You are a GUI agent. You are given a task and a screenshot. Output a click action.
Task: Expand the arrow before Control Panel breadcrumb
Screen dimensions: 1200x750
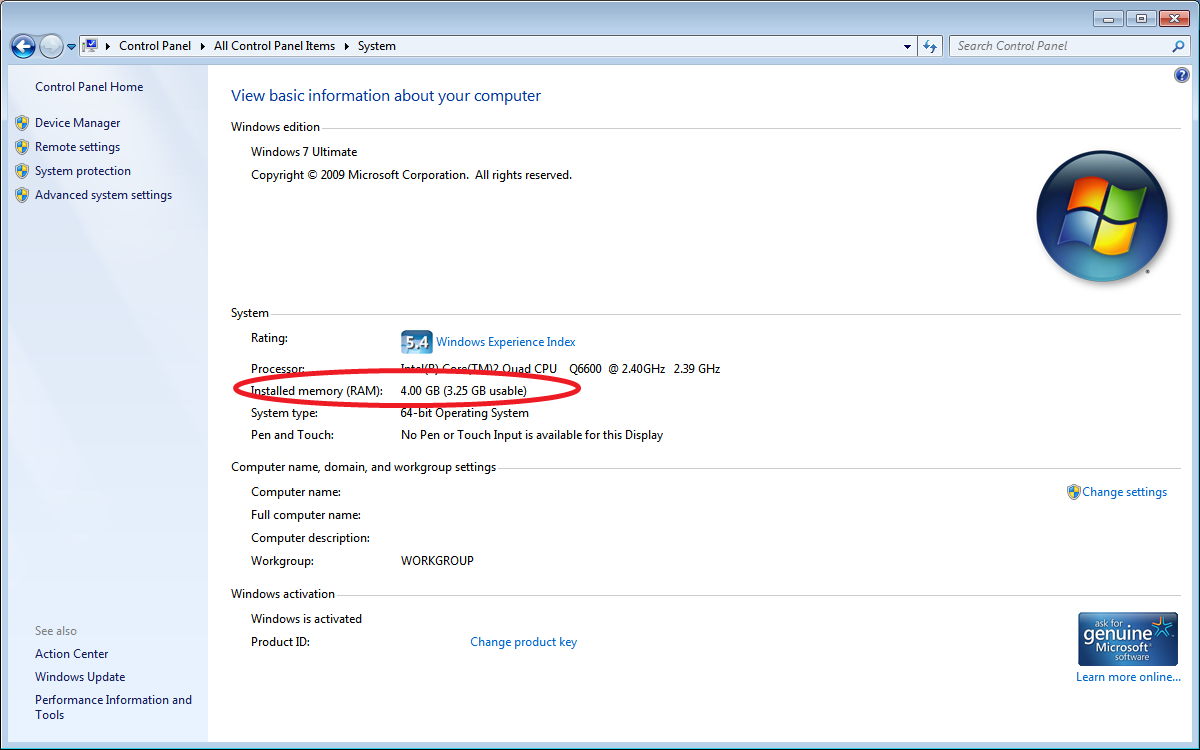(108, 46)
